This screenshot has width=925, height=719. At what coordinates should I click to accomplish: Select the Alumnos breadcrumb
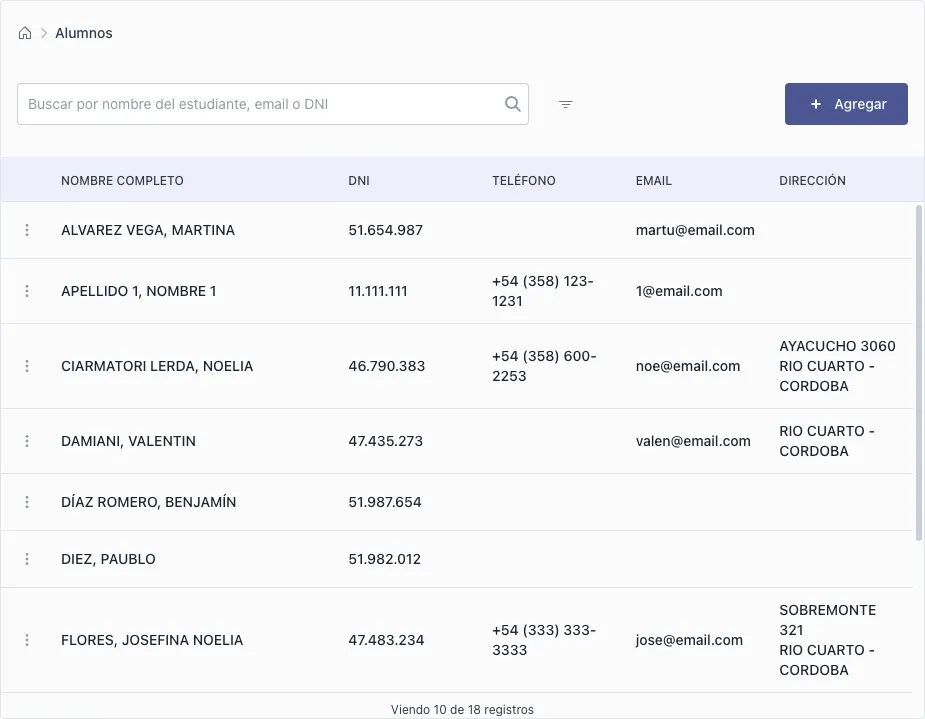tap(84, 33)
